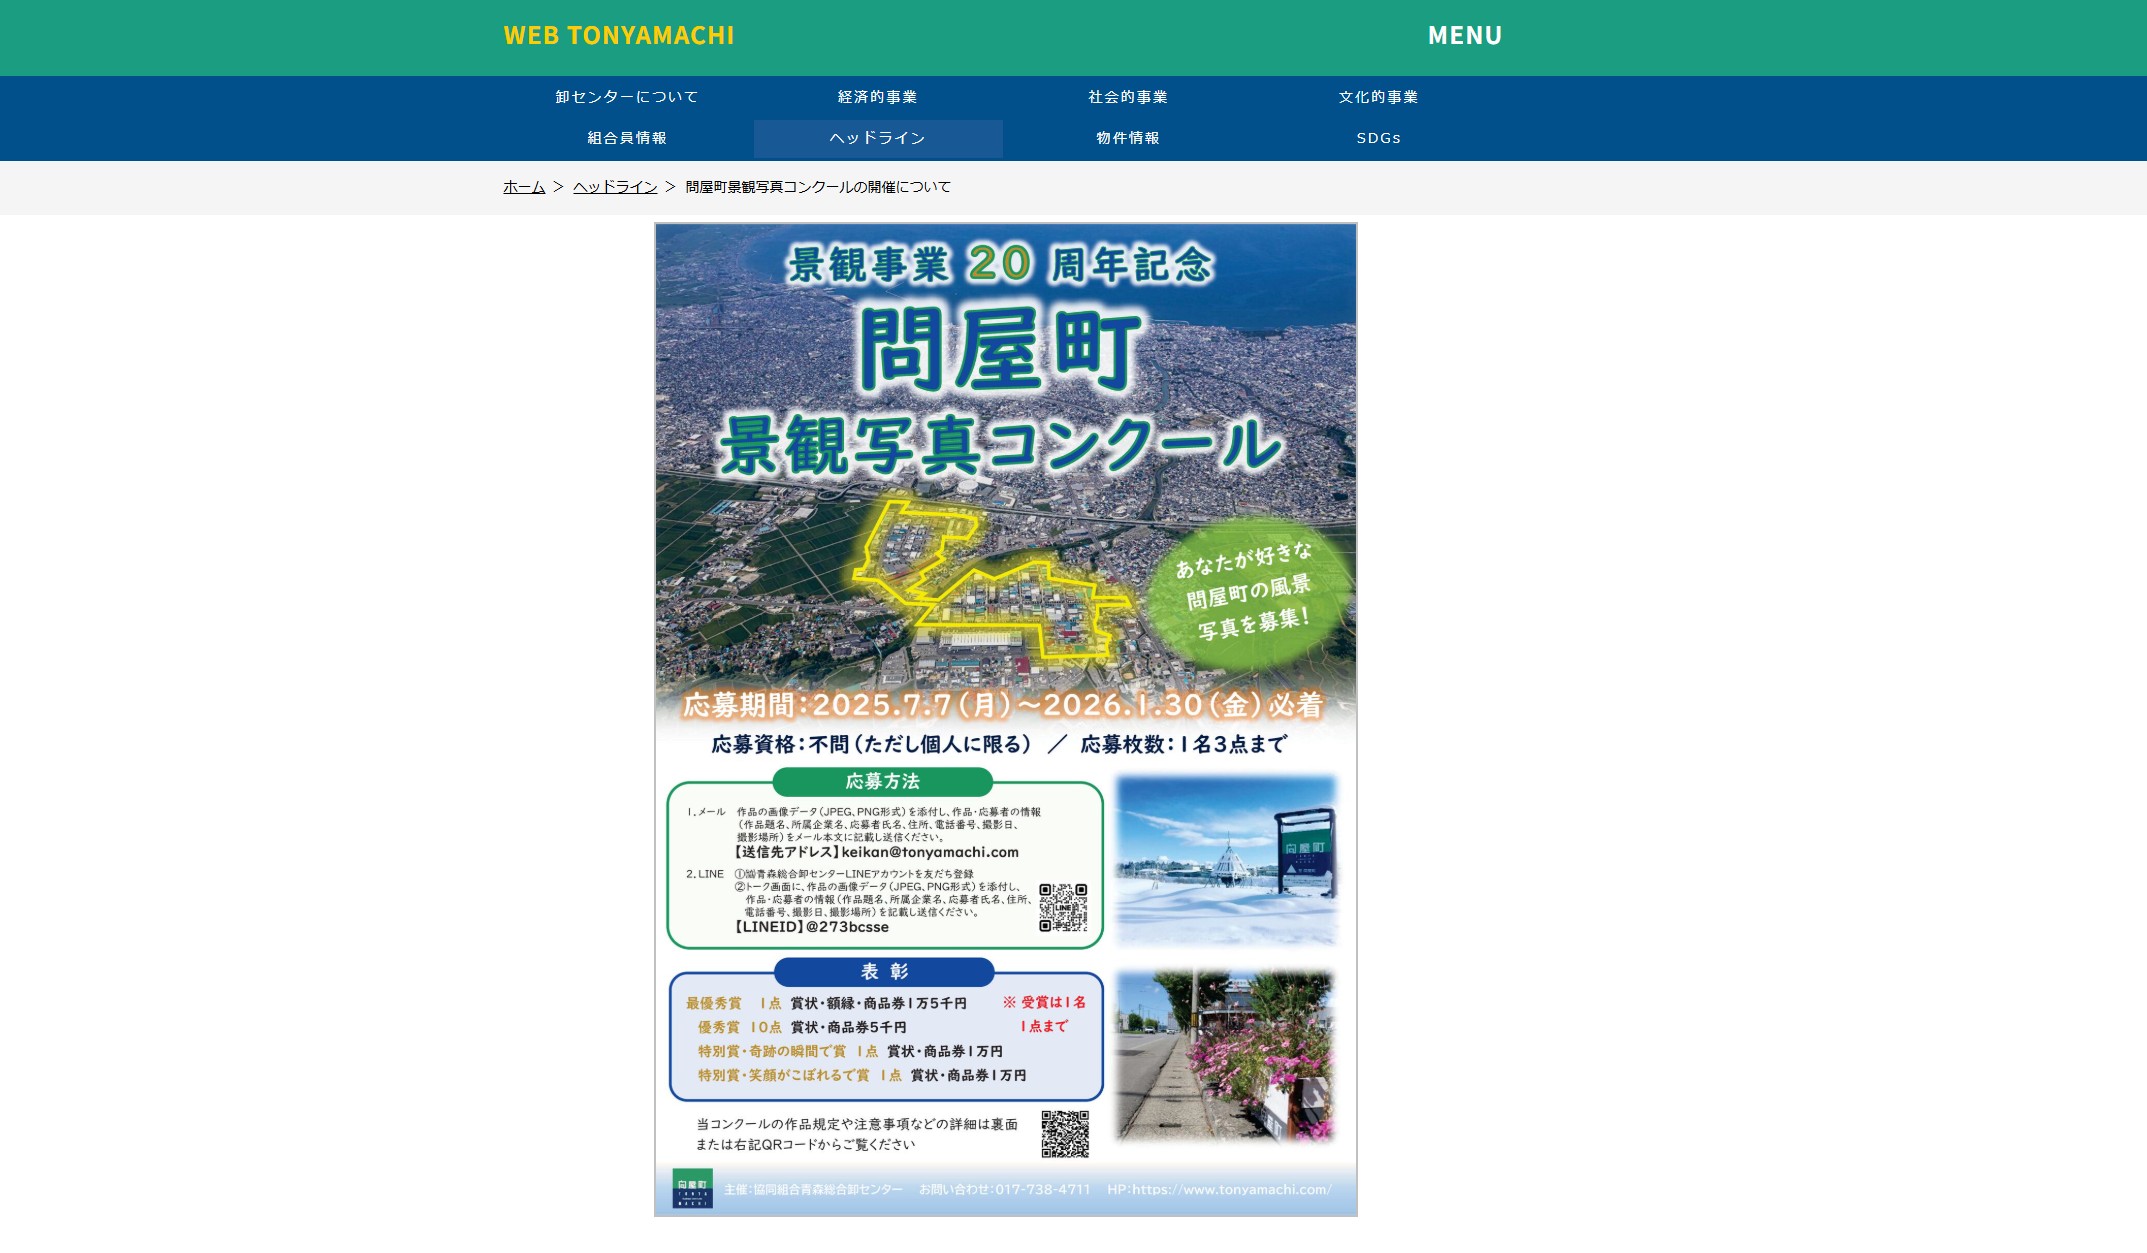Click the LINE QR code on poster
The width and height of the screenshot is (2147, 1253).
coord(1062,907)
